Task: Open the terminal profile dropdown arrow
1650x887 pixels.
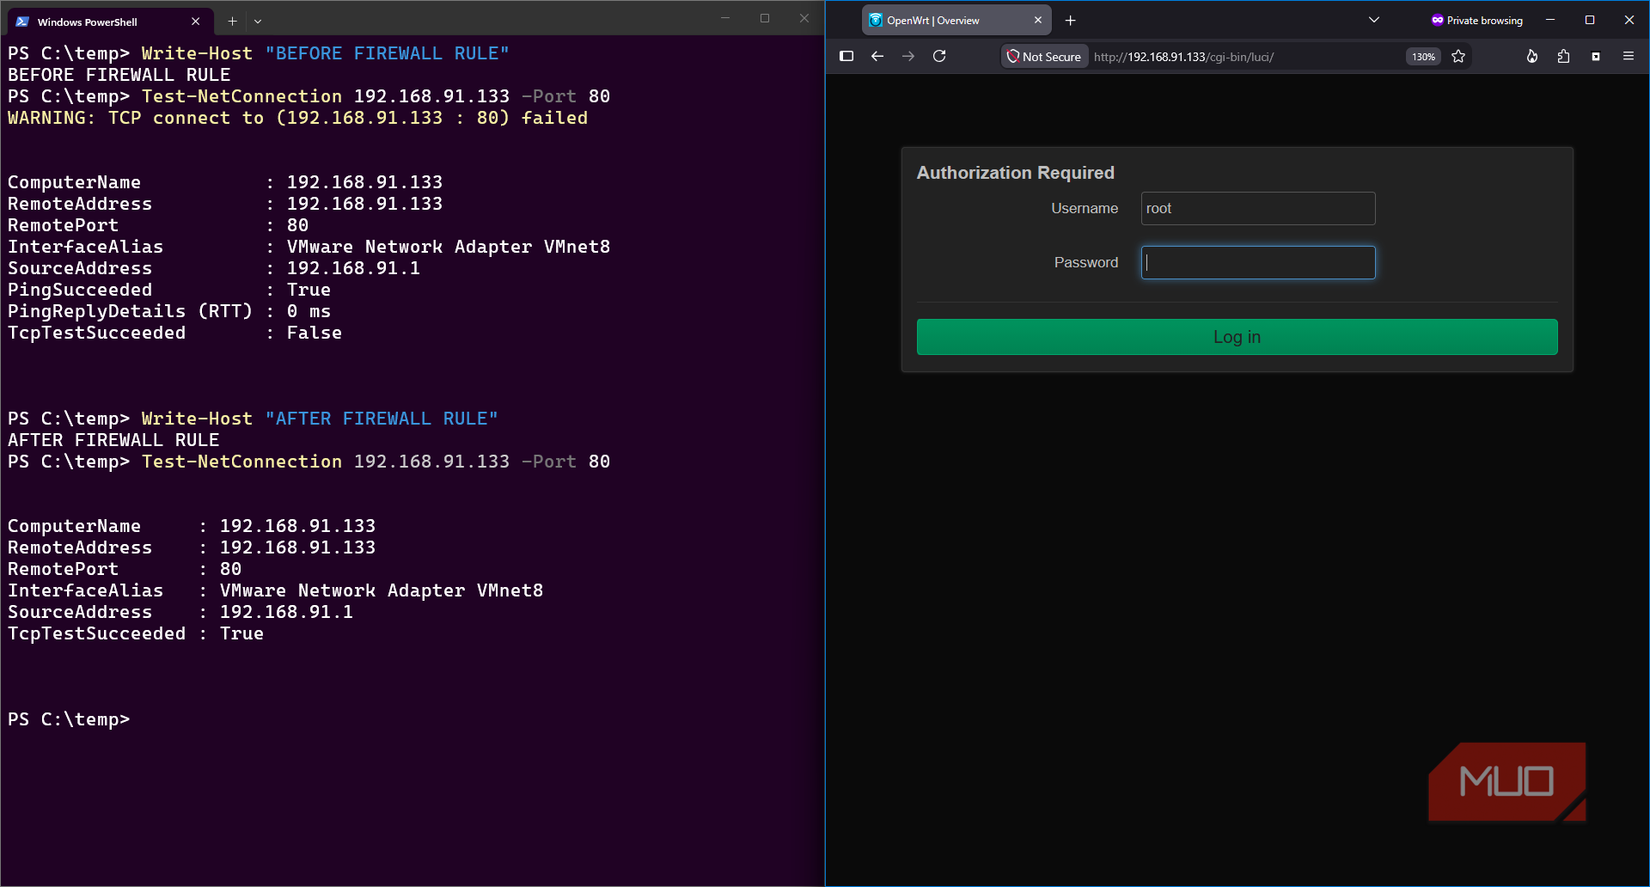Action: coord(258,21)
